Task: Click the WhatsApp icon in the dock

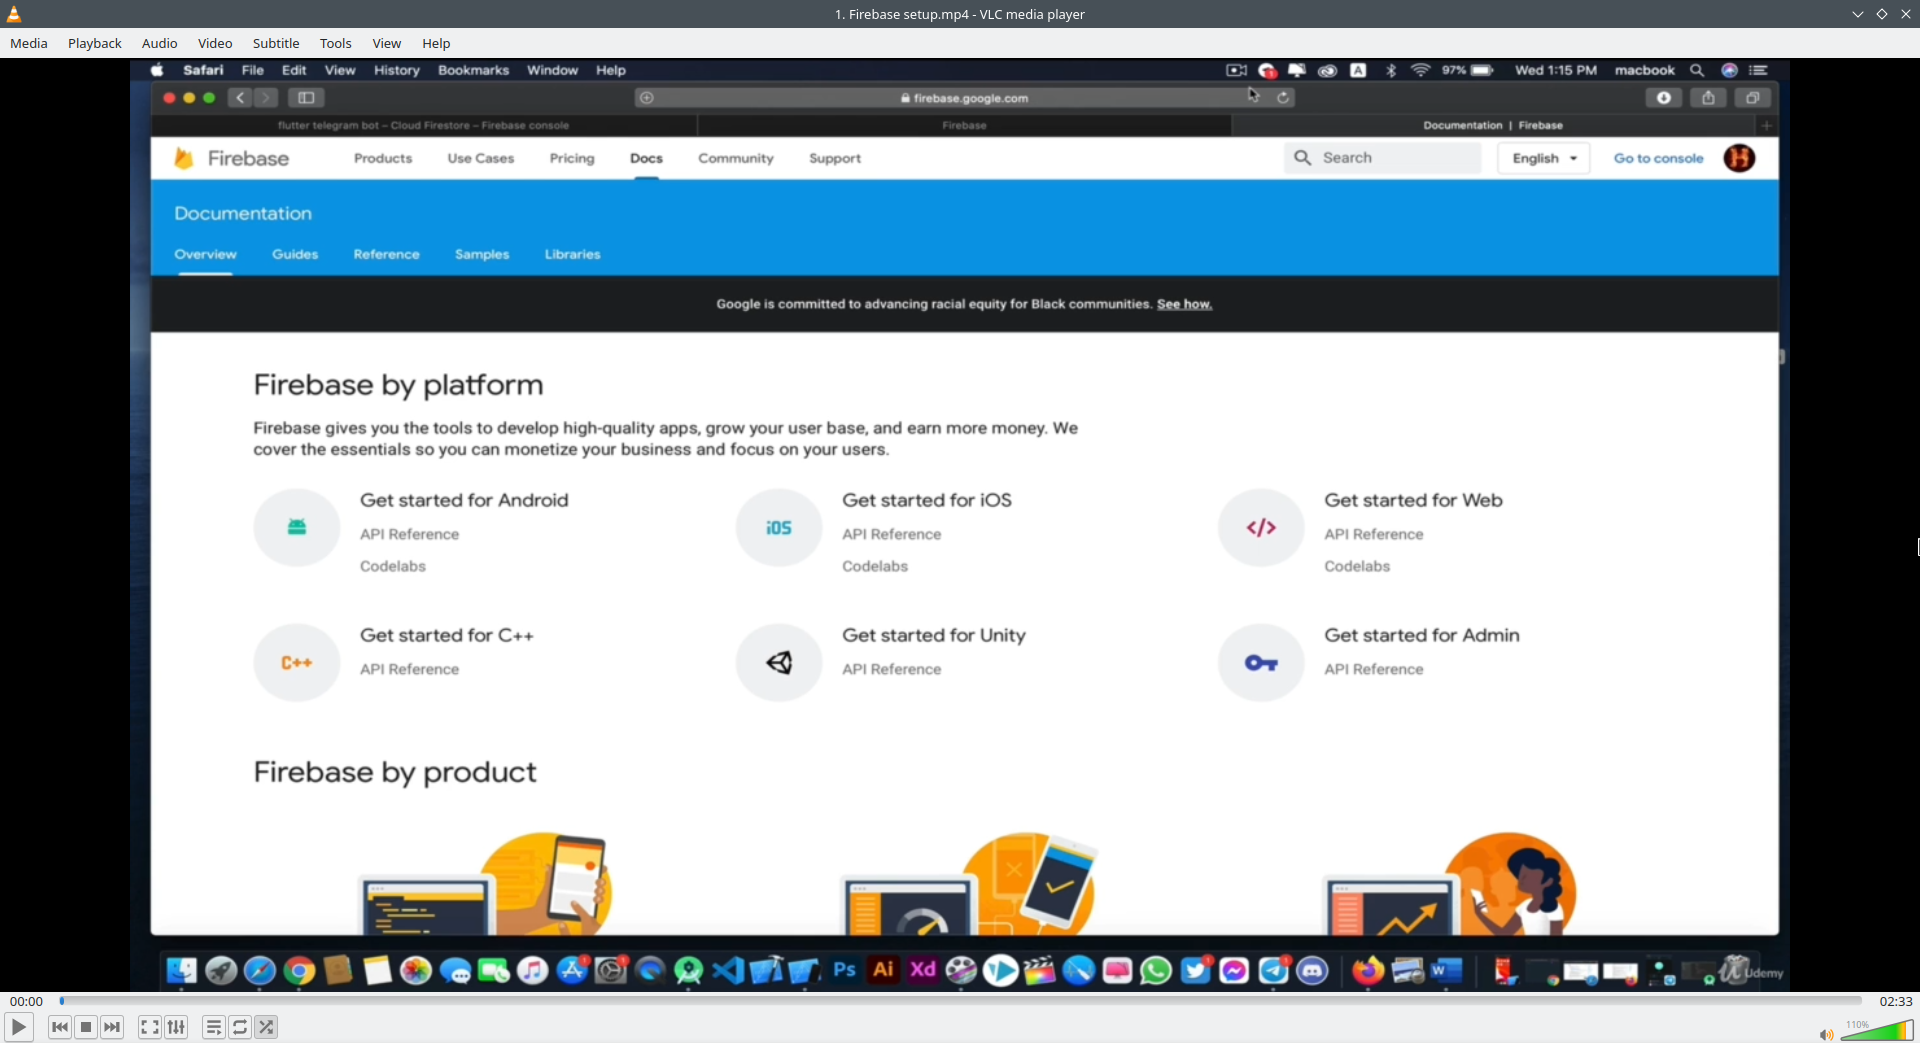Action: 1156,970
